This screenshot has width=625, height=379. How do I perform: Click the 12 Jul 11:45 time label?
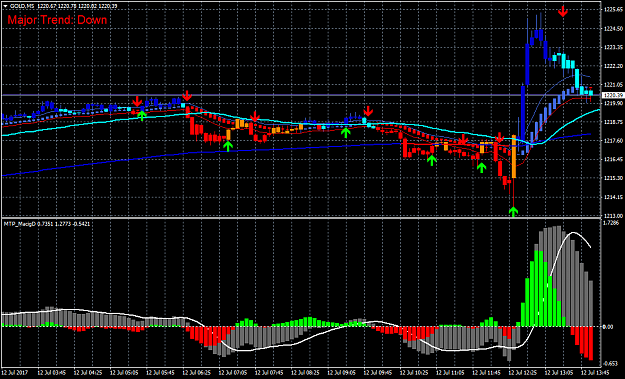[x=487, y=373]
